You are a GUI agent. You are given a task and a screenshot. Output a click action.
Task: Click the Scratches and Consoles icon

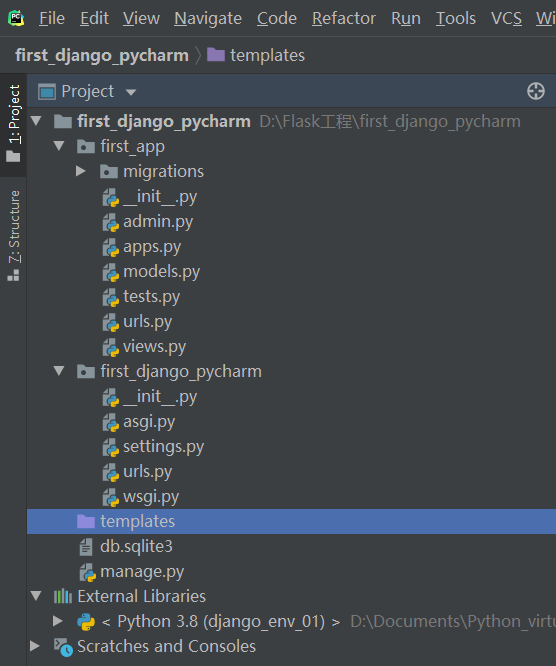(x=63, y=647)
